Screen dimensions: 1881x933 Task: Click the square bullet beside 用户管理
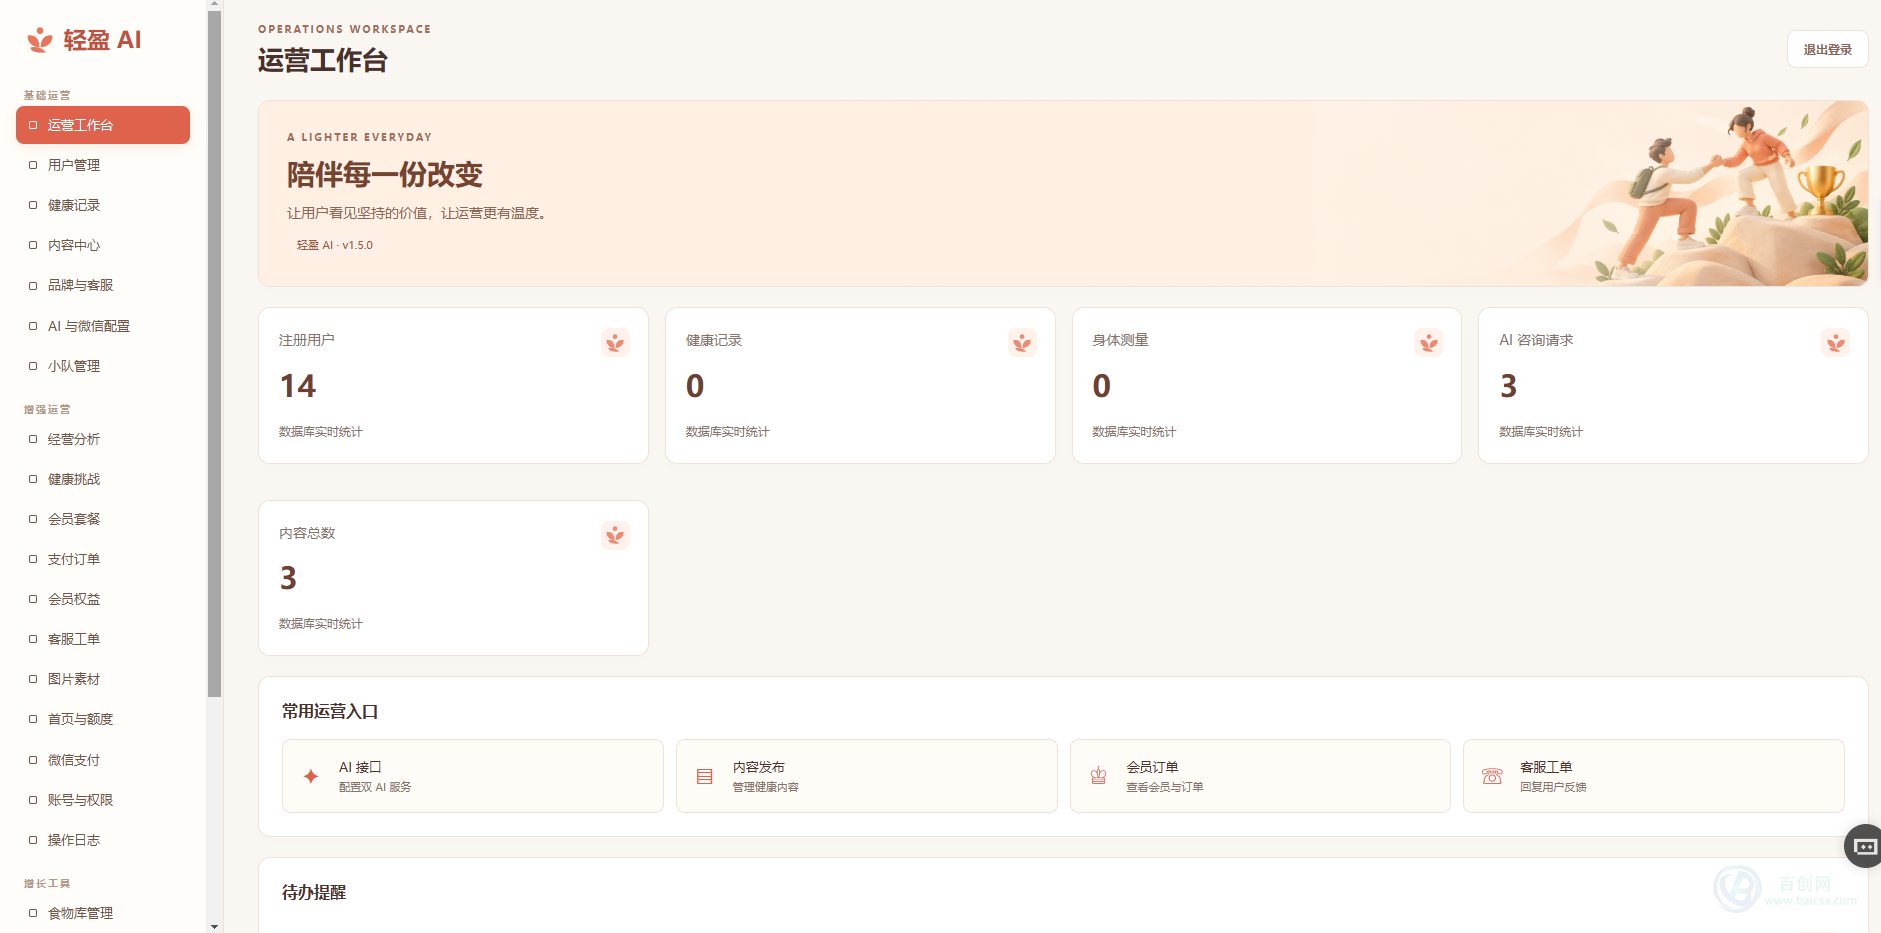point(33,165)
